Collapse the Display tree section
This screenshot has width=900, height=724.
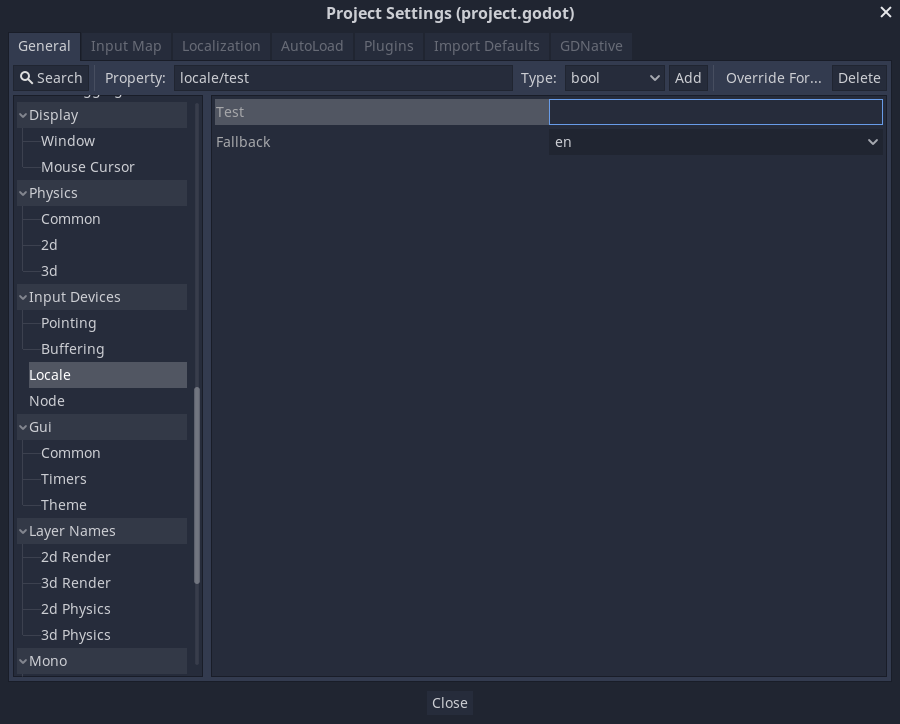pyautogui.click(x=23, y=115)
